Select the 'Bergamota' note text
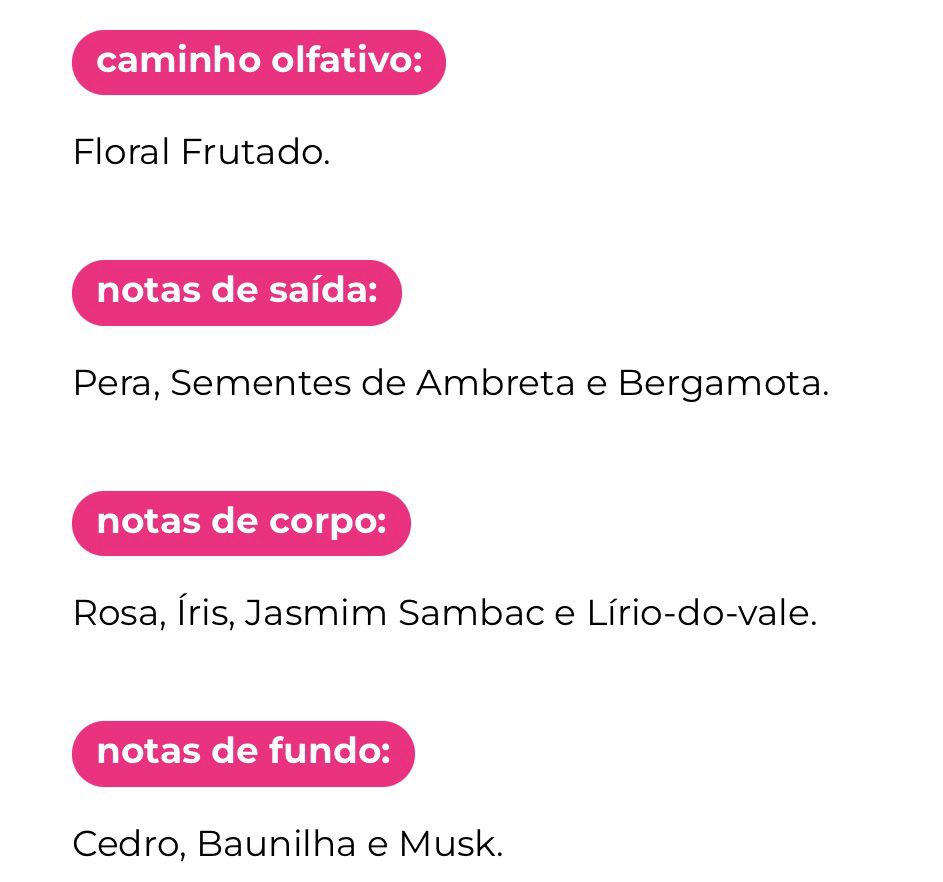This screenshot has height=882, width=943. click(721, 383)
